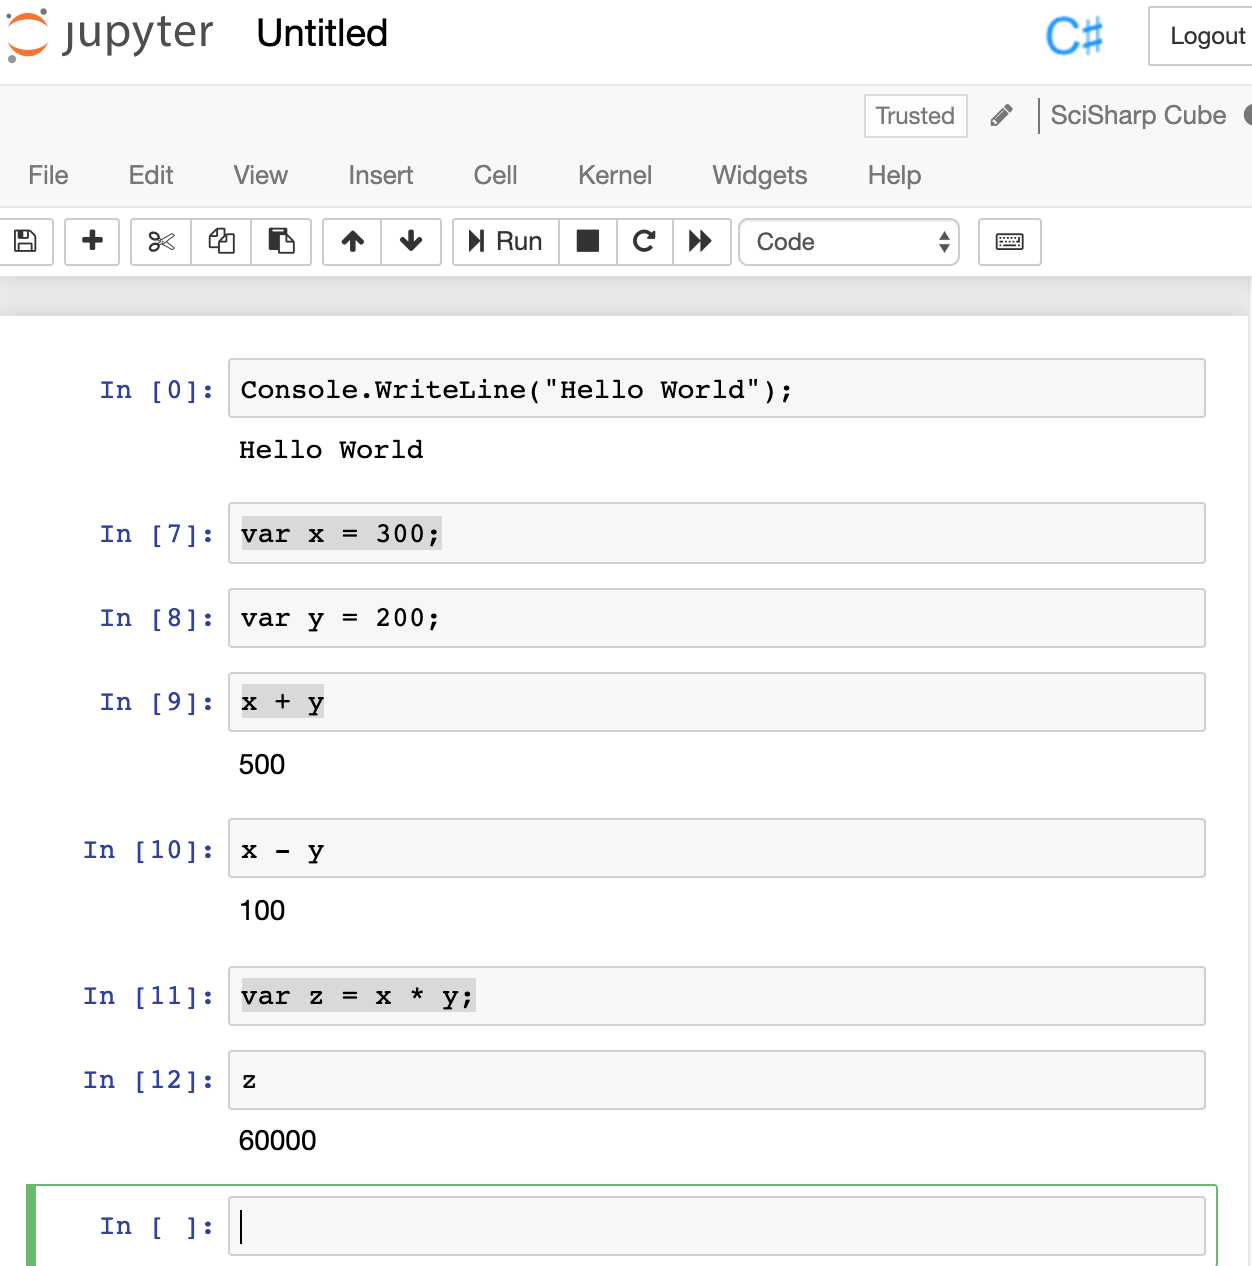Click the Logout button

[1211, 36]
